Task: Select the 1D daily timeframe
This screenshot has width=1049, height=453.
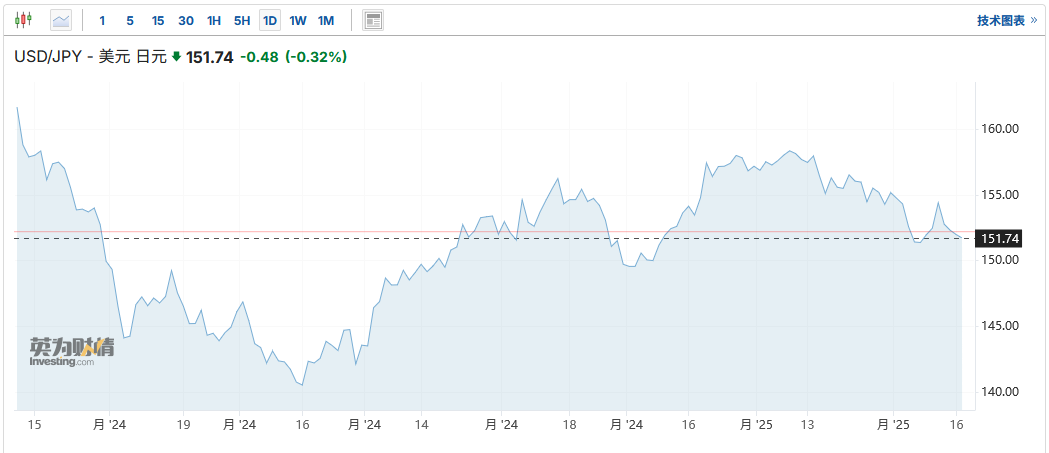Action: click(x=270, y=20)
